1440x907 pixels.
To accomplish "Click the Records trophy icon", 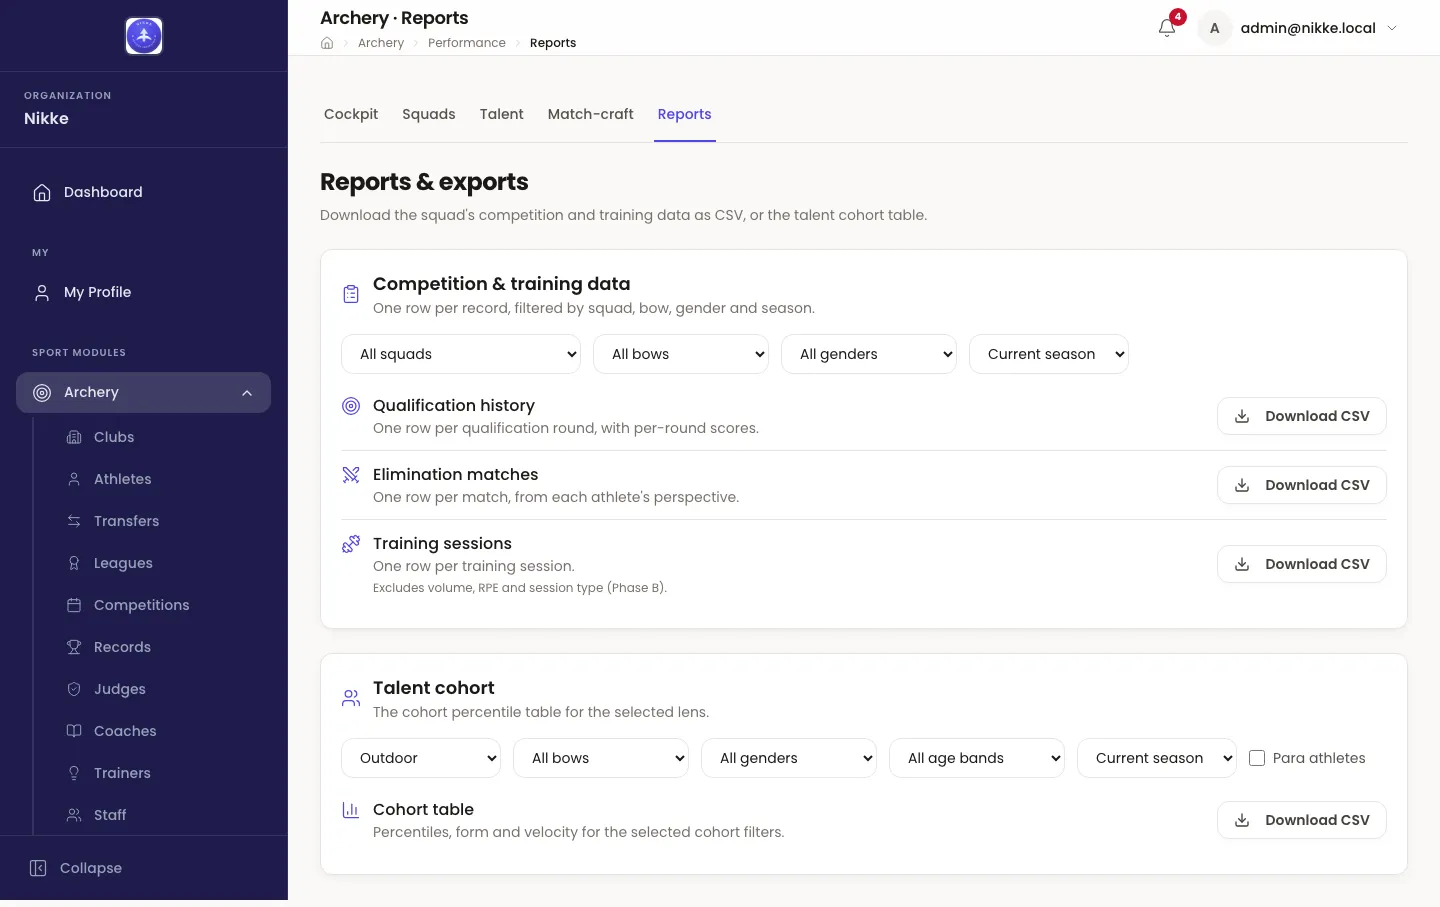I will [x=74, y=647].
